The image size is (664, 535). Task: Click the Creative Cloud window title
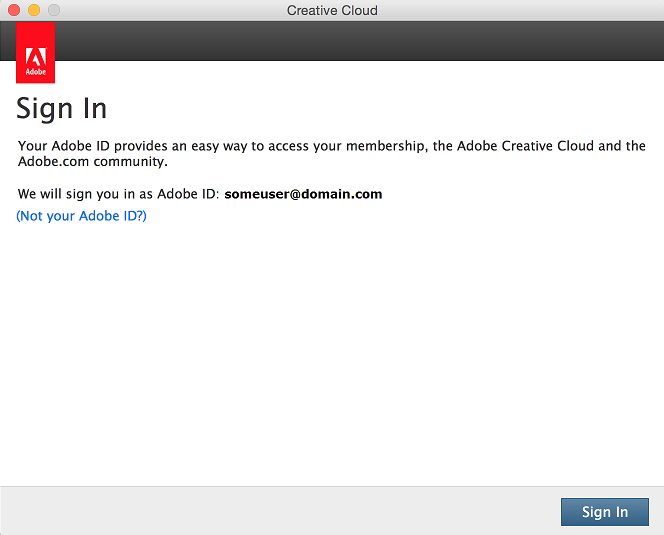[332, 10]
